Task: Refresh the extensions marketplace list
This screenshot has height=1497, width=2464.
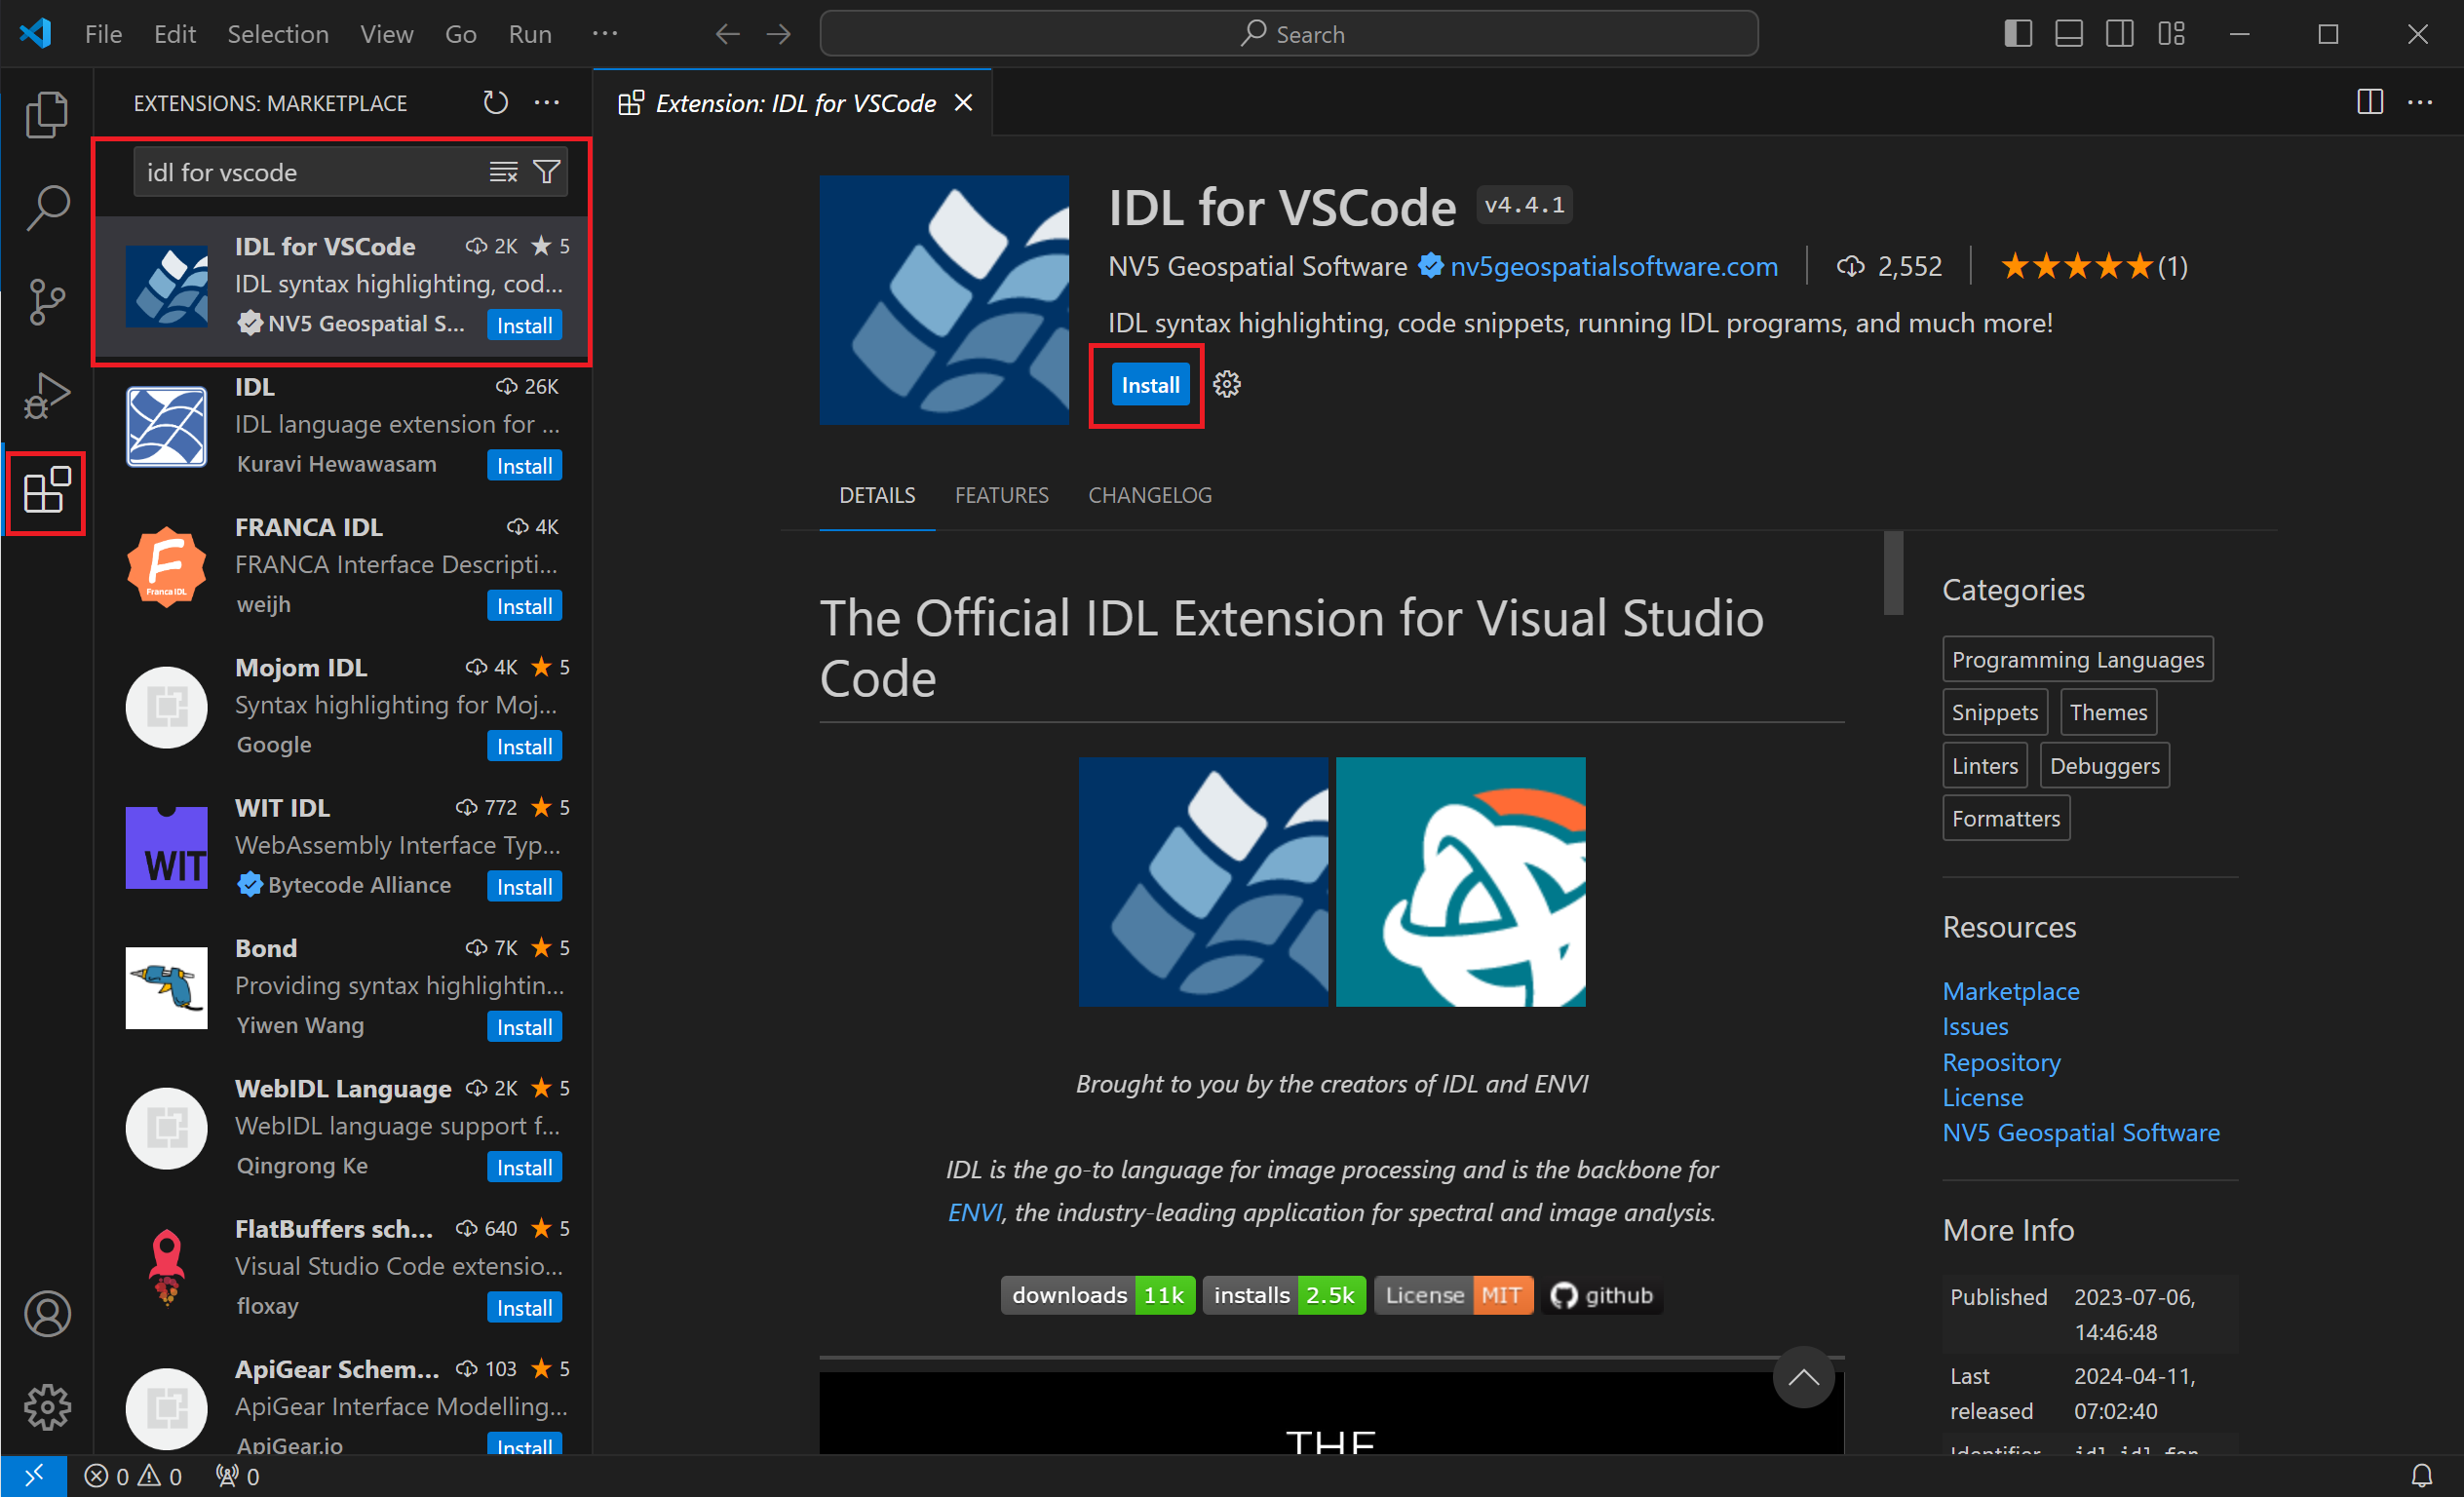Action: coord(496,103)
